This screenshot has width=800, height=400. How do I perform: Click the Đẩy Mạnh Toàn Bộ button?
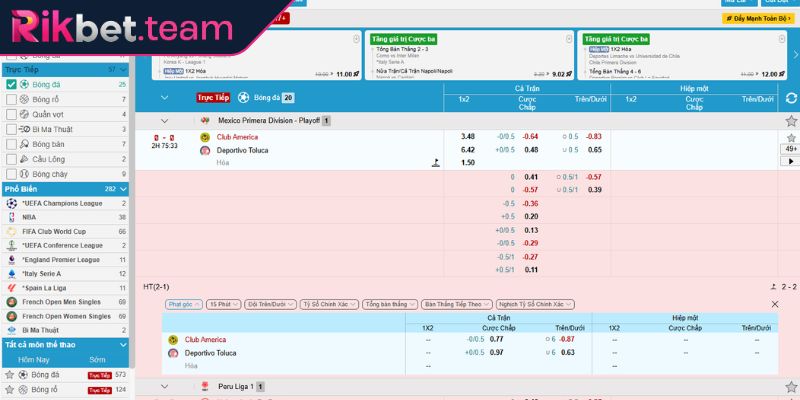pos(757,18)
